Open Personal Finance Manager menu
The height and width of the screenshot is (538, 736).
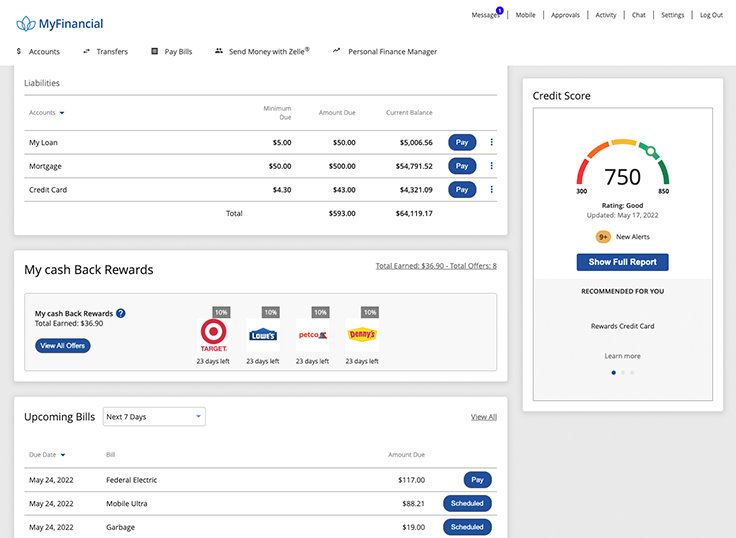[x=385, y=51]
